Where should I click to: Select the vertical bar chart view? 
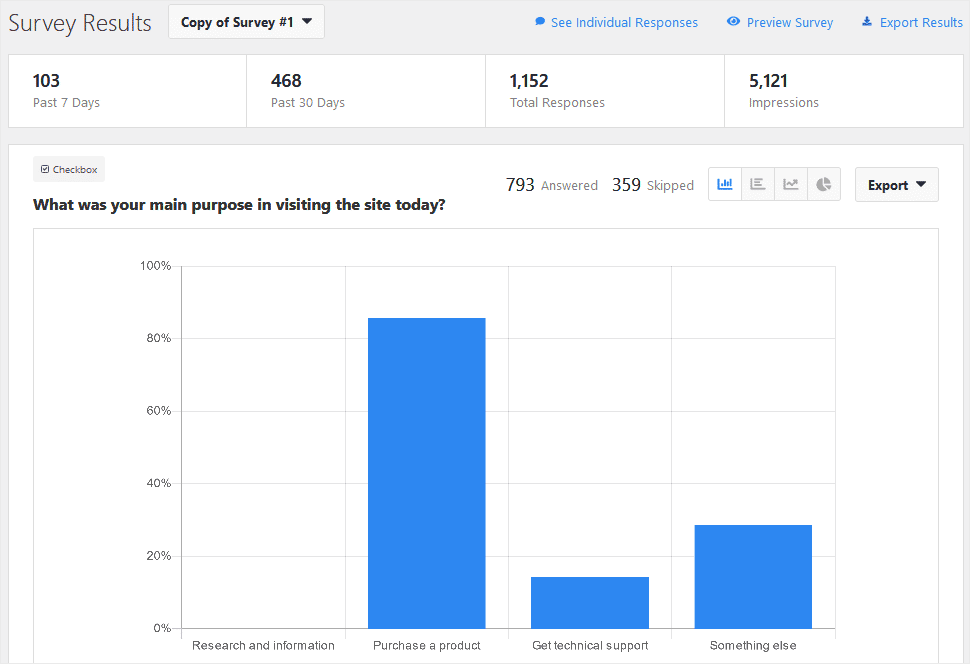click(724, 184)
